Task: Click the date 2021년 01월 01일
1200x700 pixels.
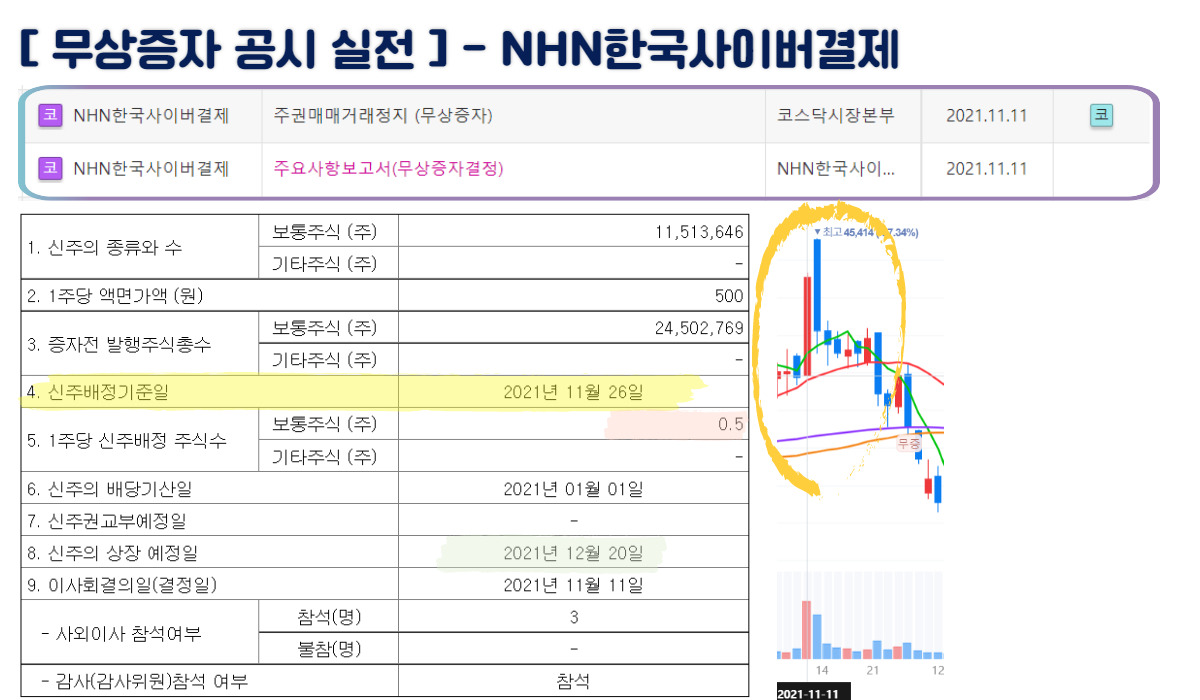Action: (x=573, y=489)
